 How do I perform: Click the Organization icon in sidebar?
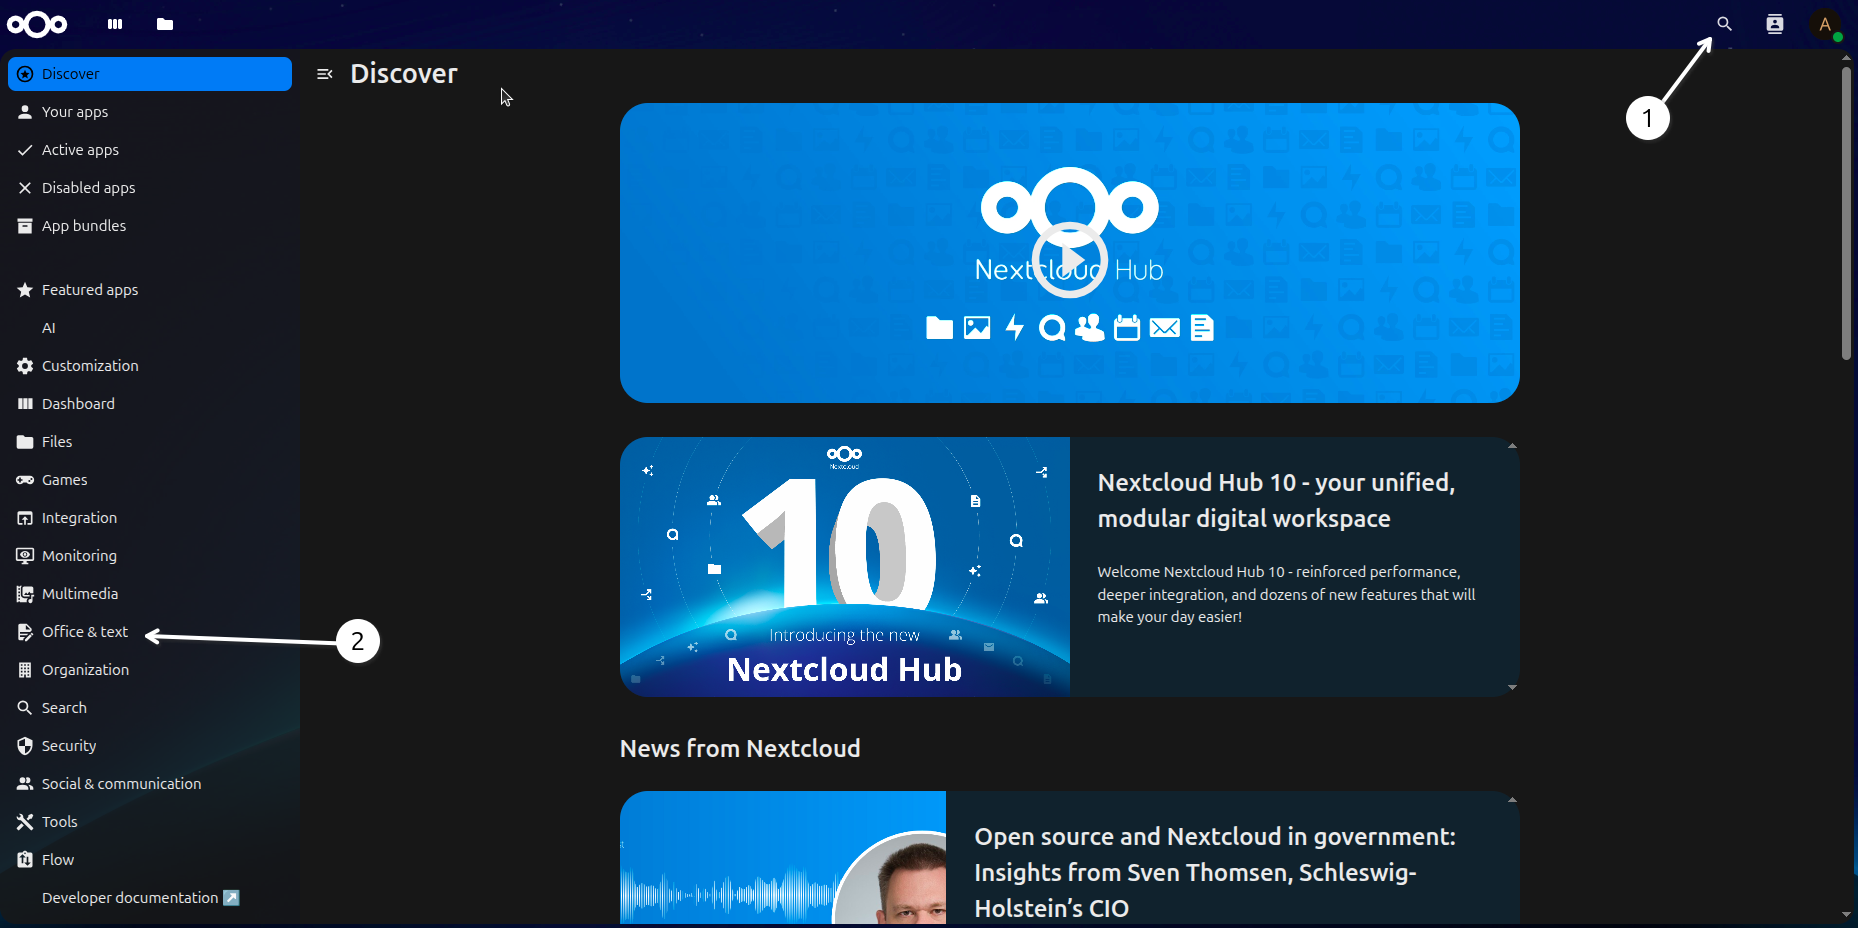25,670
